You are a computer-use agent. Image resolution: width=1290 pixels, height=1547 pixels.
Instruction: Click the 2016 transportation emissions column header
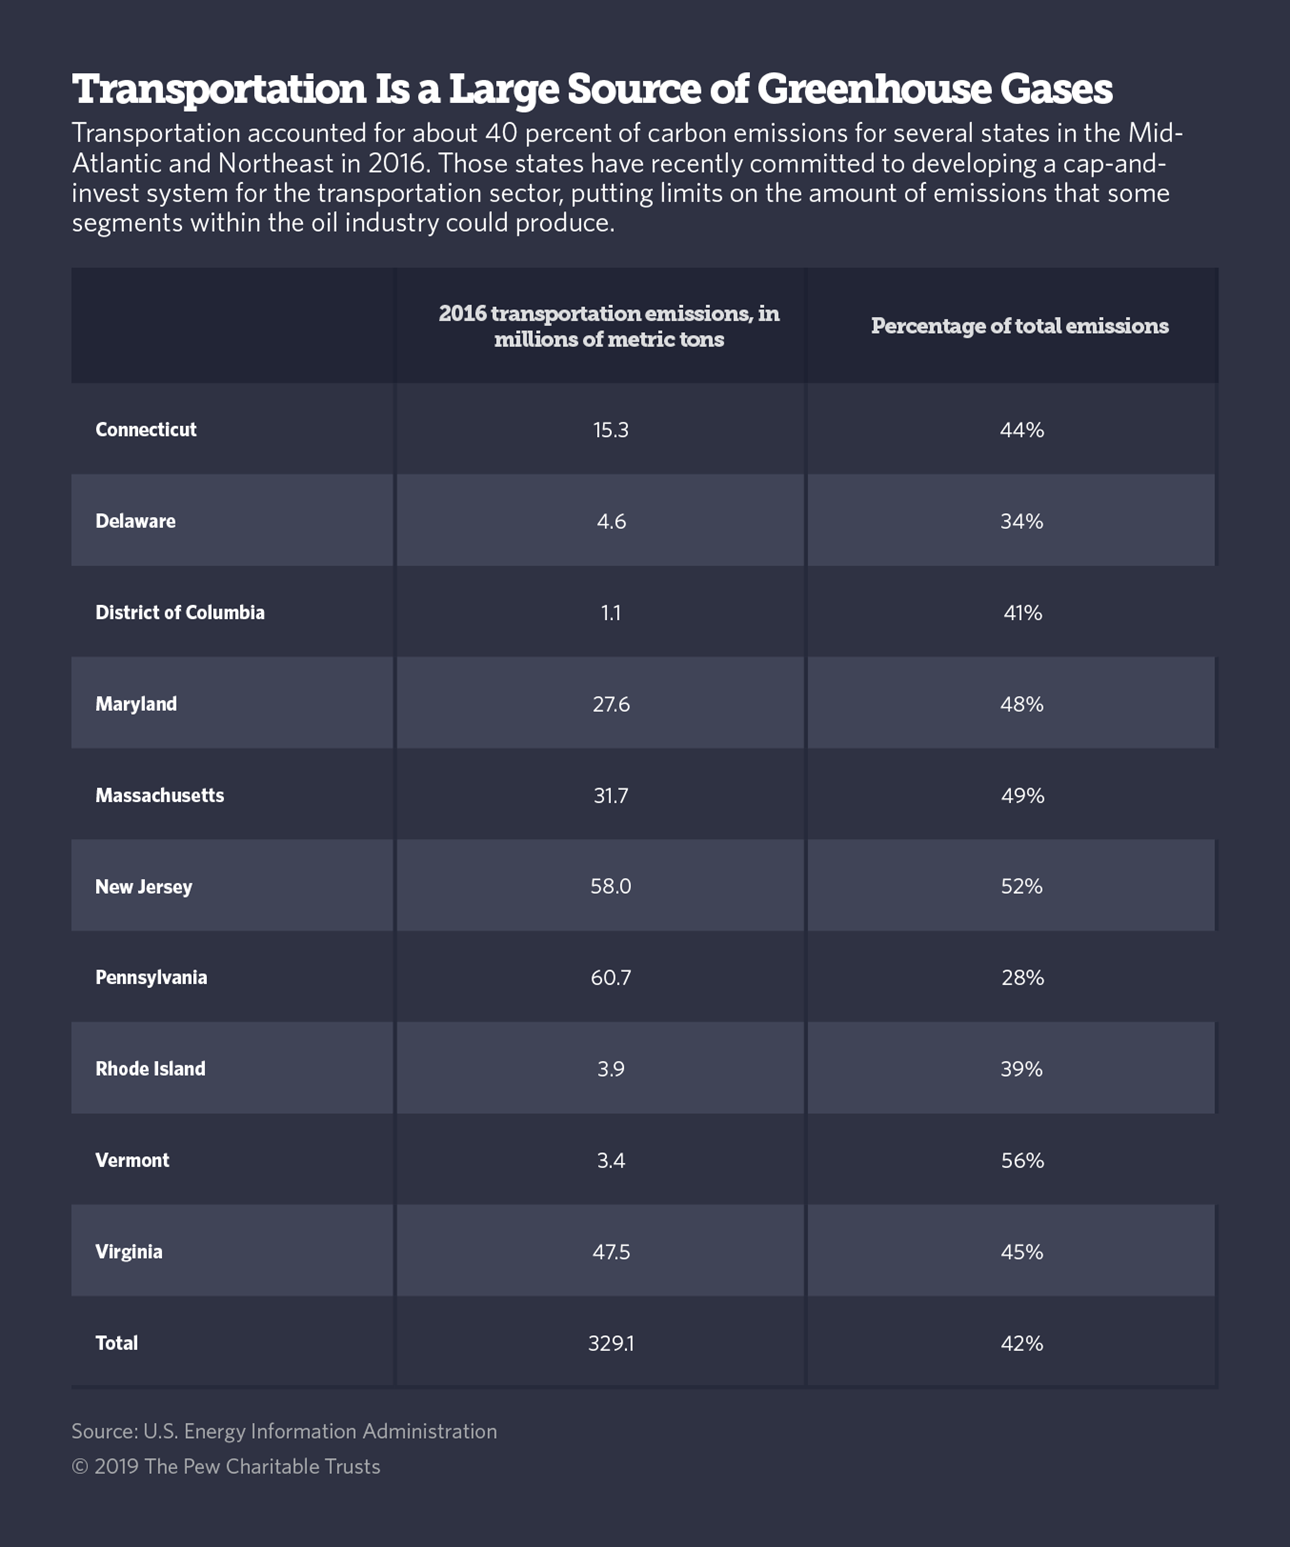609,326
